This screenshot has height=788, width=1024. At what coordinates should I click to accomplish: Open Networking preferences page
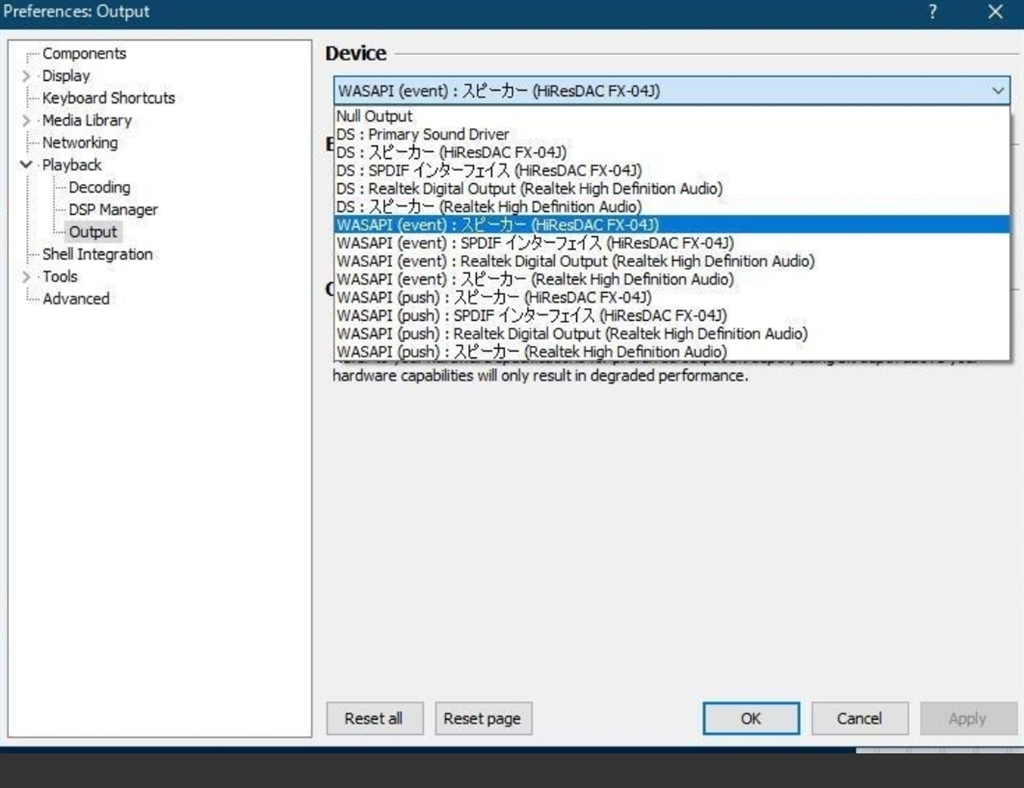click(80, 142)
